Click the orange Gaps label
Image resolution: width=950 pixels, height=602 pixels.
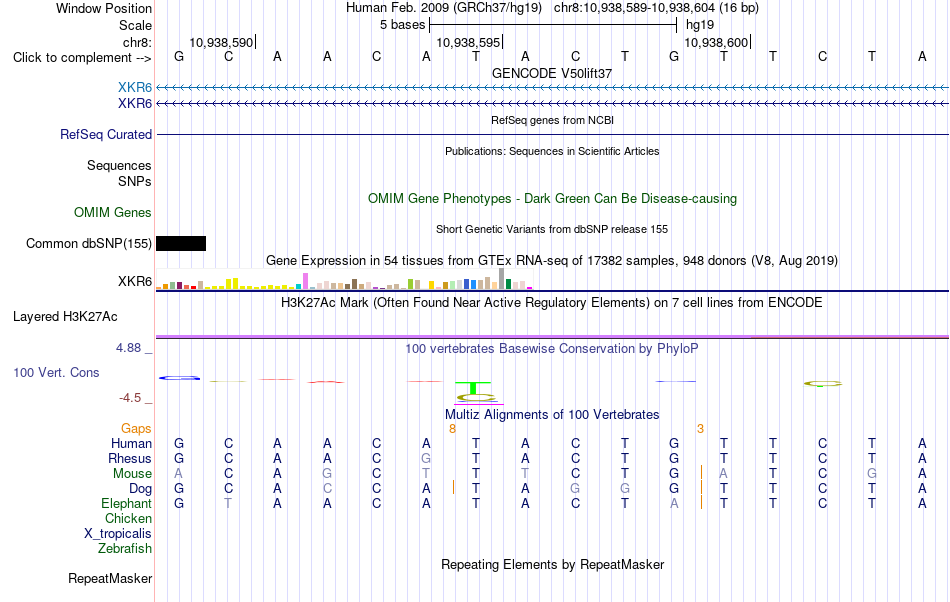[x=136, y=429]
